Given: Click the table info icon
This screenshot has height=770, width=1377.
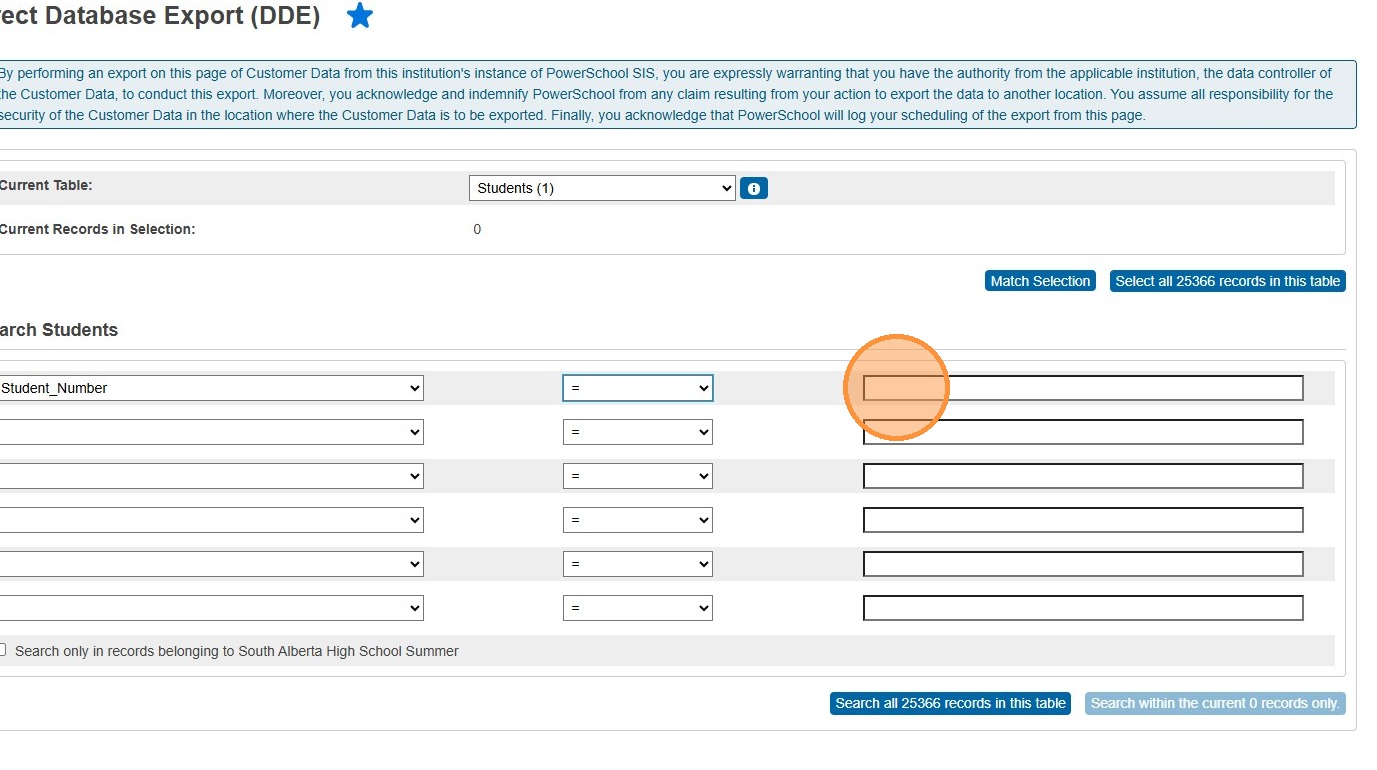Looking at the screenshot, I should (x=754, y=188).
